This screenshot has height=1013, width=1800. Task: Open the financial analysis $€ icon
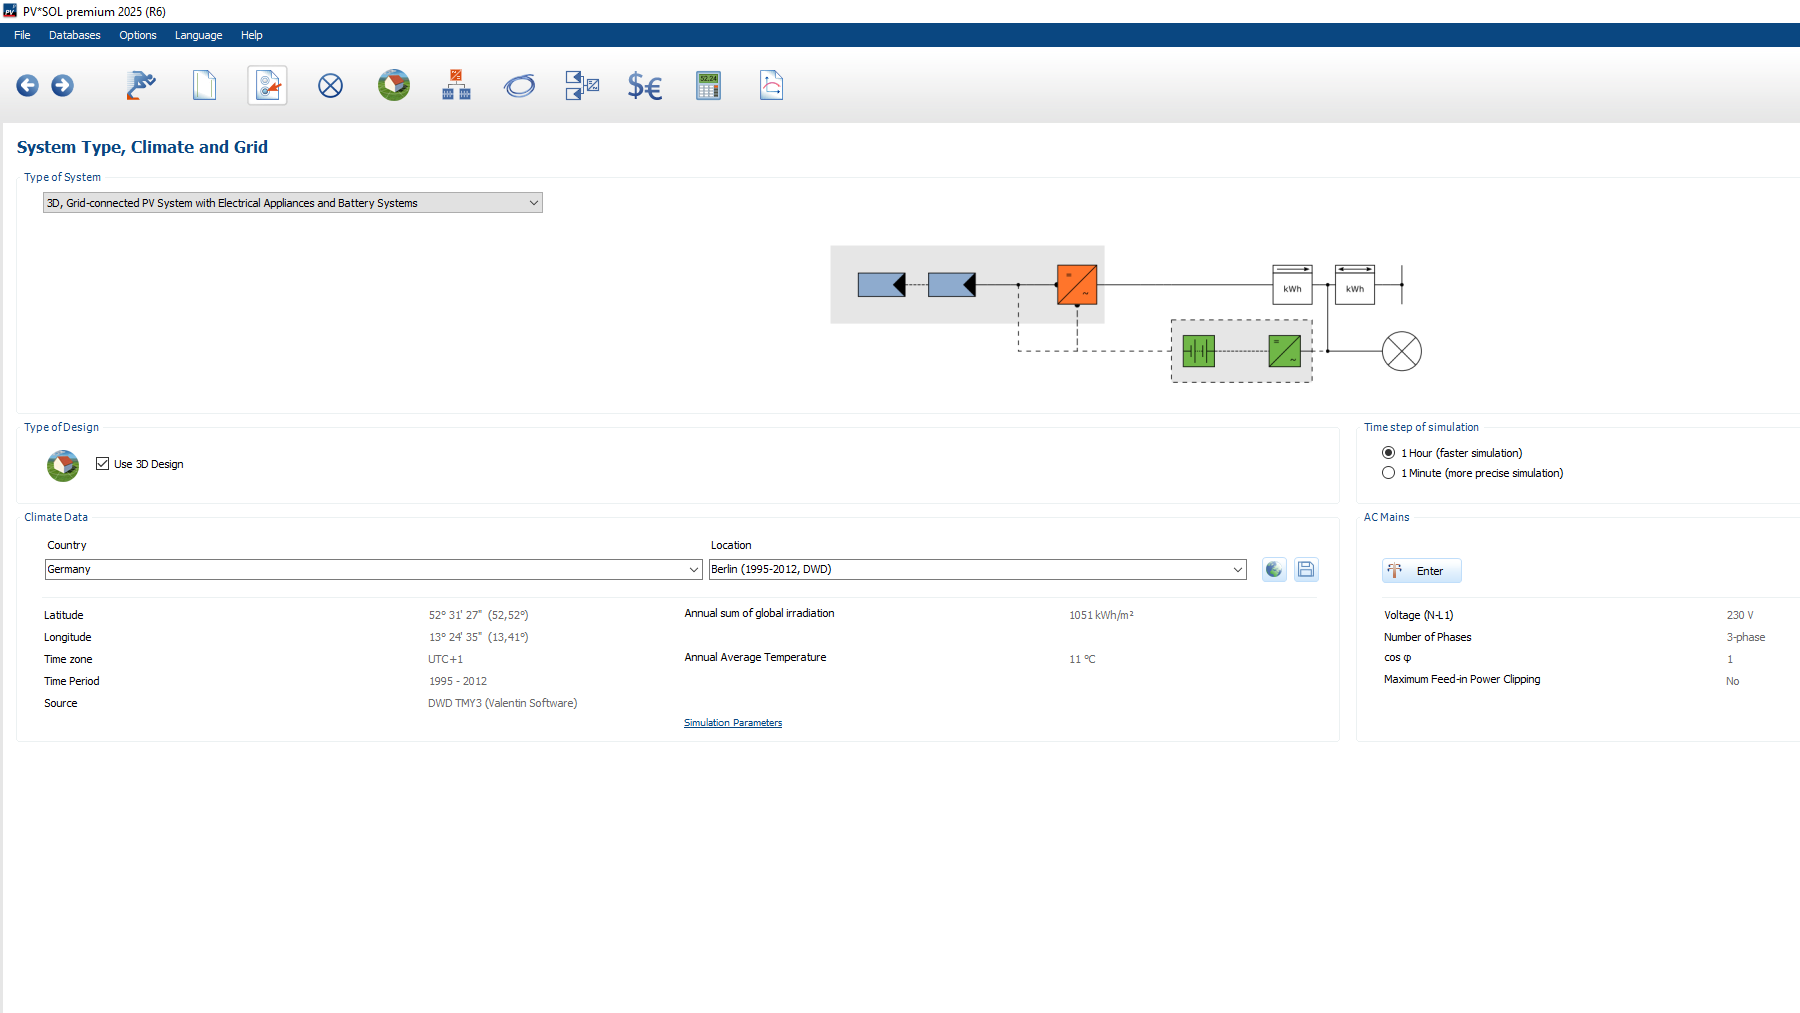coord(644,85)
